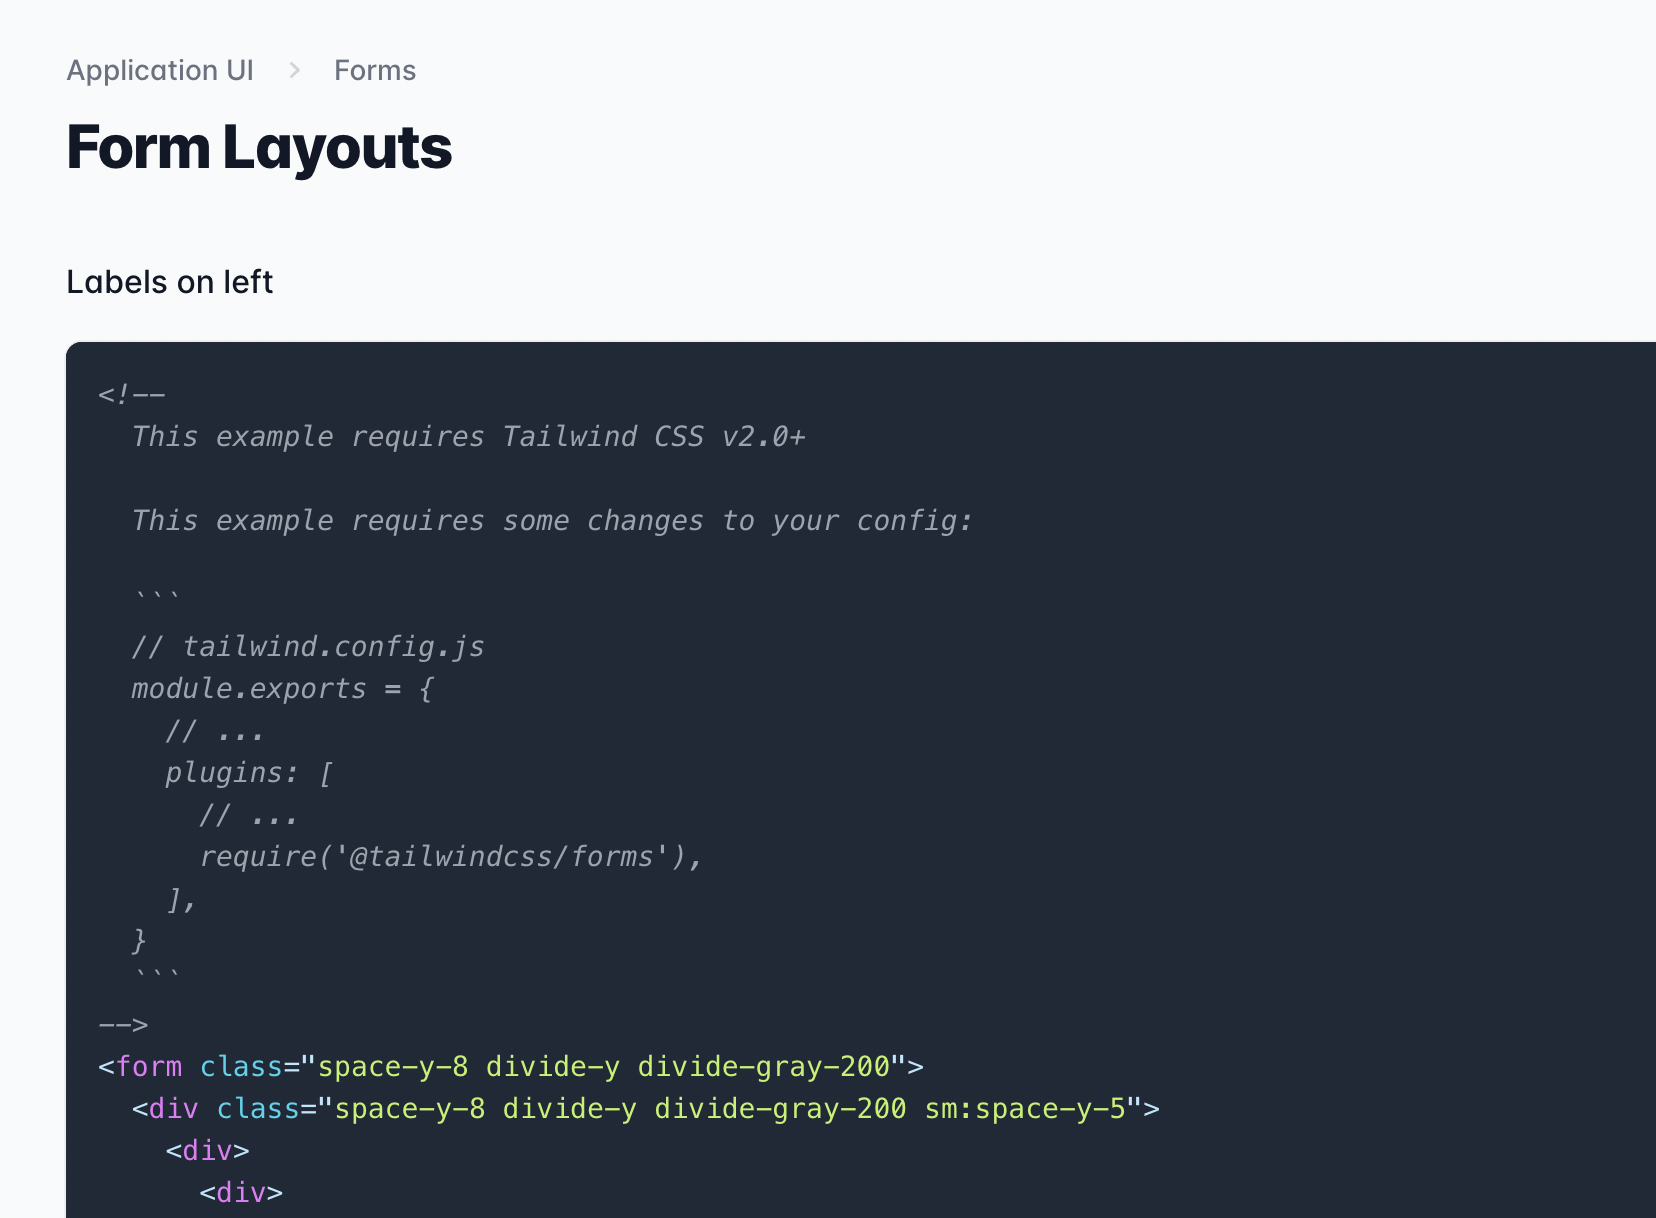The image size is (1656, 1218).
Task: Click the breadcrumb chevron separator icon
Action: pos(294,70)
